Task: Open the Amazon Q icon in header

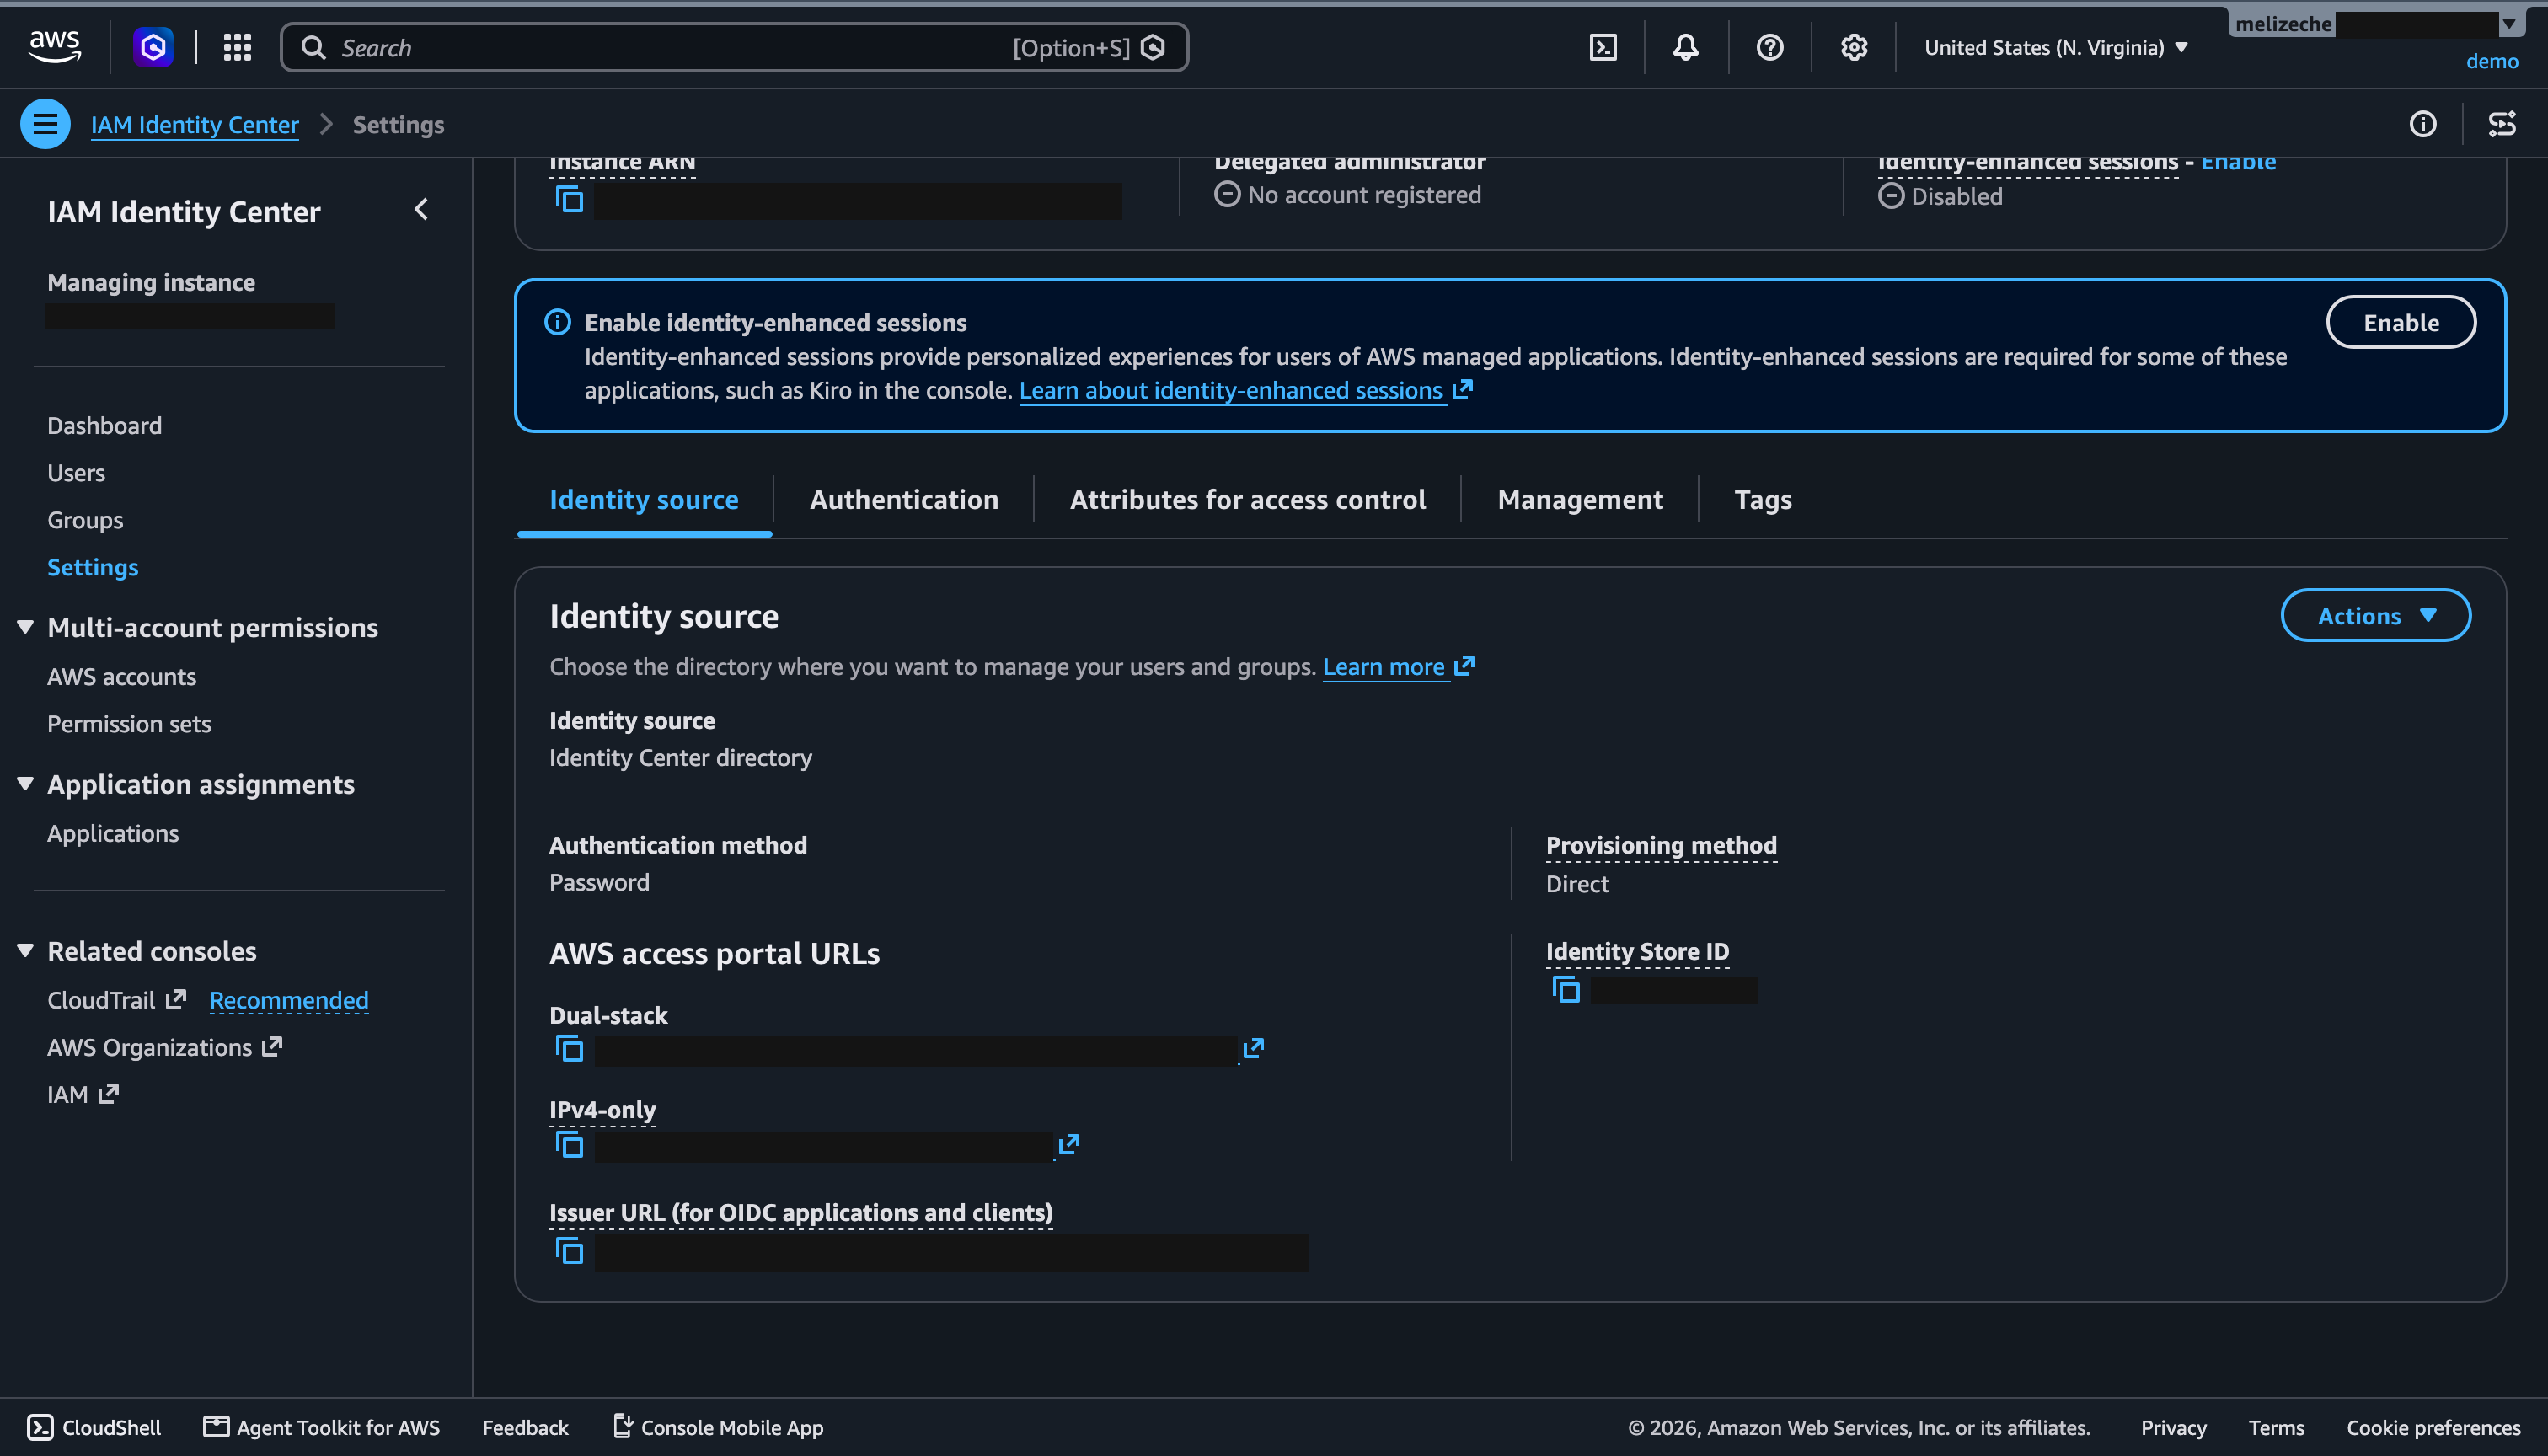Action: click(153, 47)
